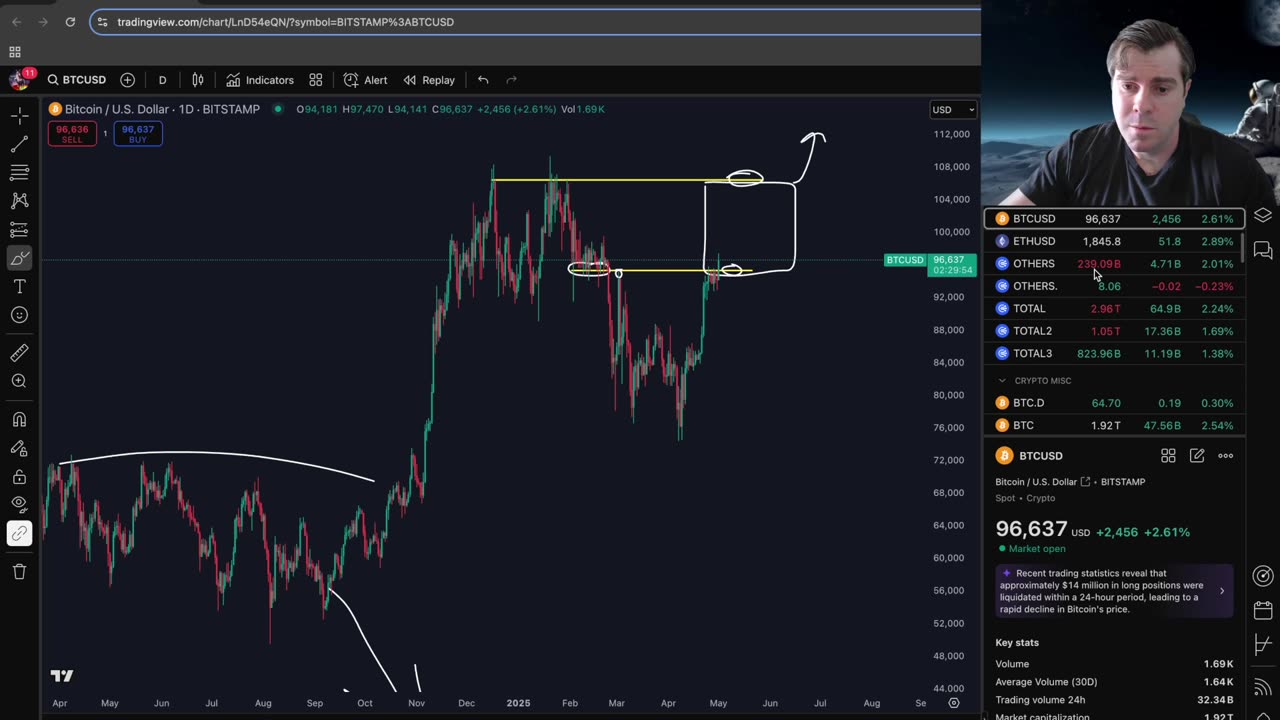Open the BTCUSD symbol search
This screenshot has height=720, width=1280.
pos(77,80)
